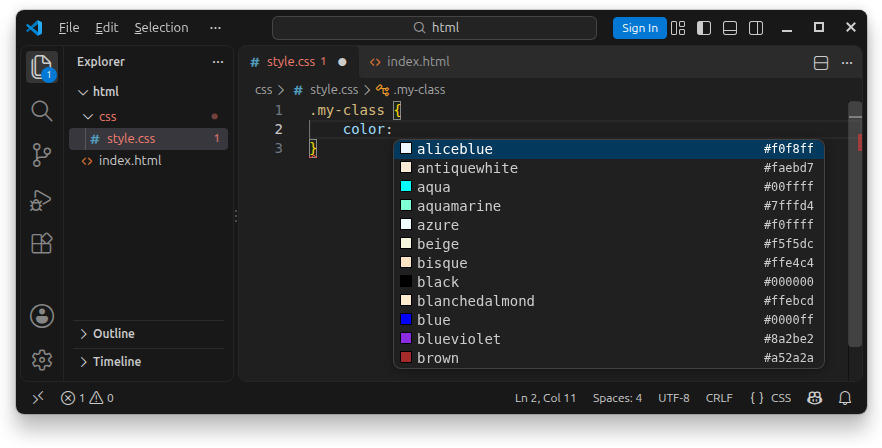
Task: Click the index.html file icon in Explorer
Action: coord(87,161)
